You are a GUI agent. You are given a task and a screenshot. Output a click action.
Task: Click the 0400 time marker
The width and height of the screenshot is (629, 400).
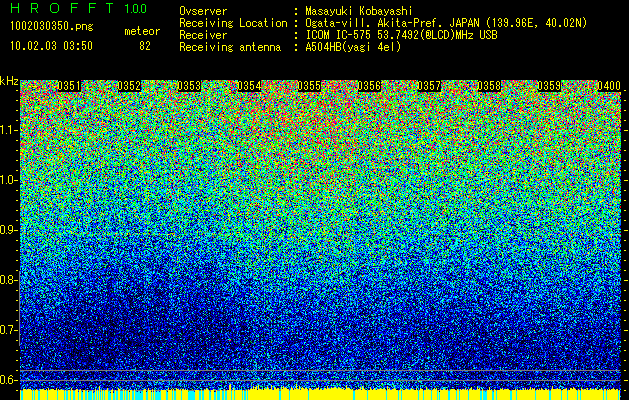pos(609,86)
